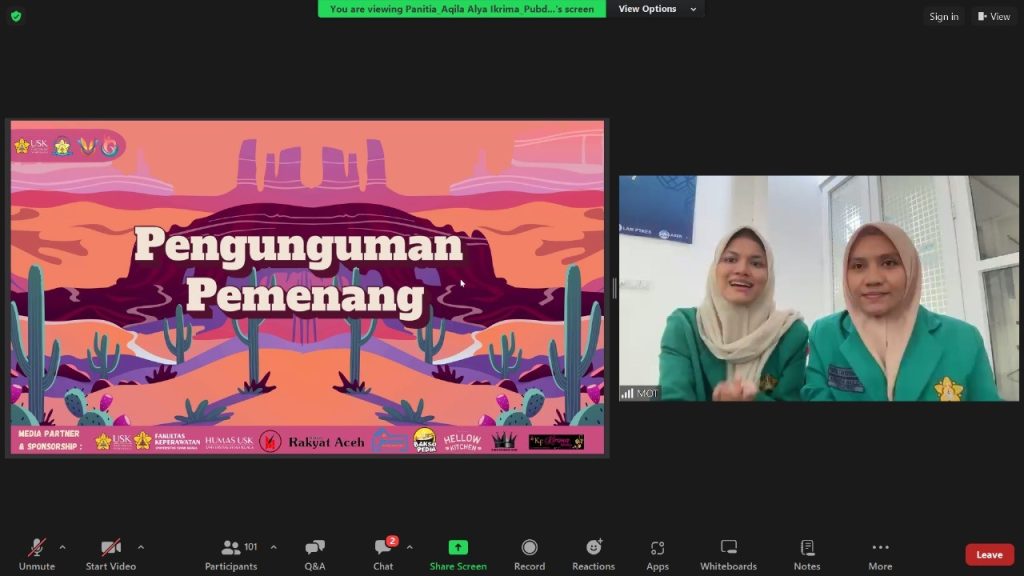1024x576 pixels.
Task: Open Chat with unread messages
Action: point(383,553)
